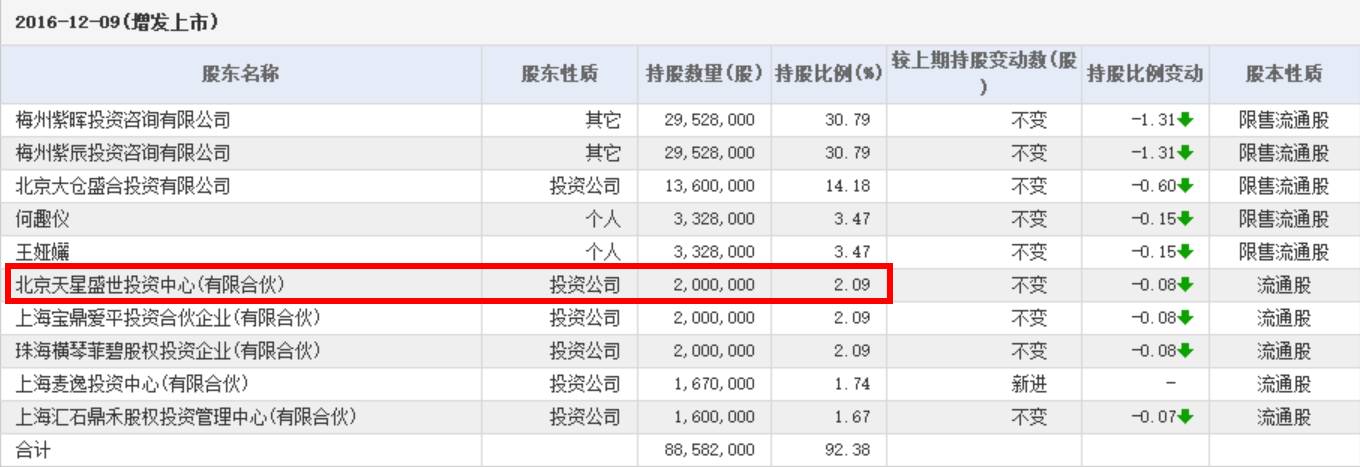The width and height of the screenshot is (1360, 467).
Task: Select shareholder 上海汇石鼎禾股权投资管理中心
Action: click(187, 417)
